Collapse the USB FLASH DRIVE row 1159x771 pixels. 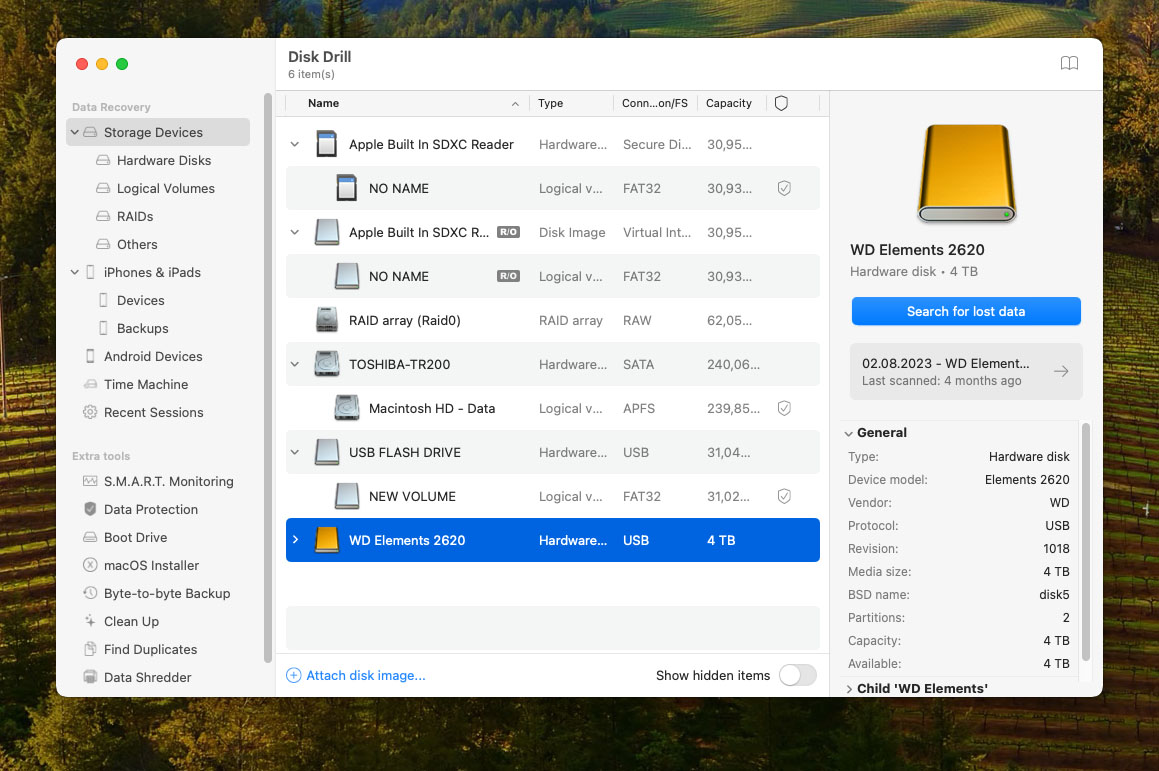coord(295,452)
